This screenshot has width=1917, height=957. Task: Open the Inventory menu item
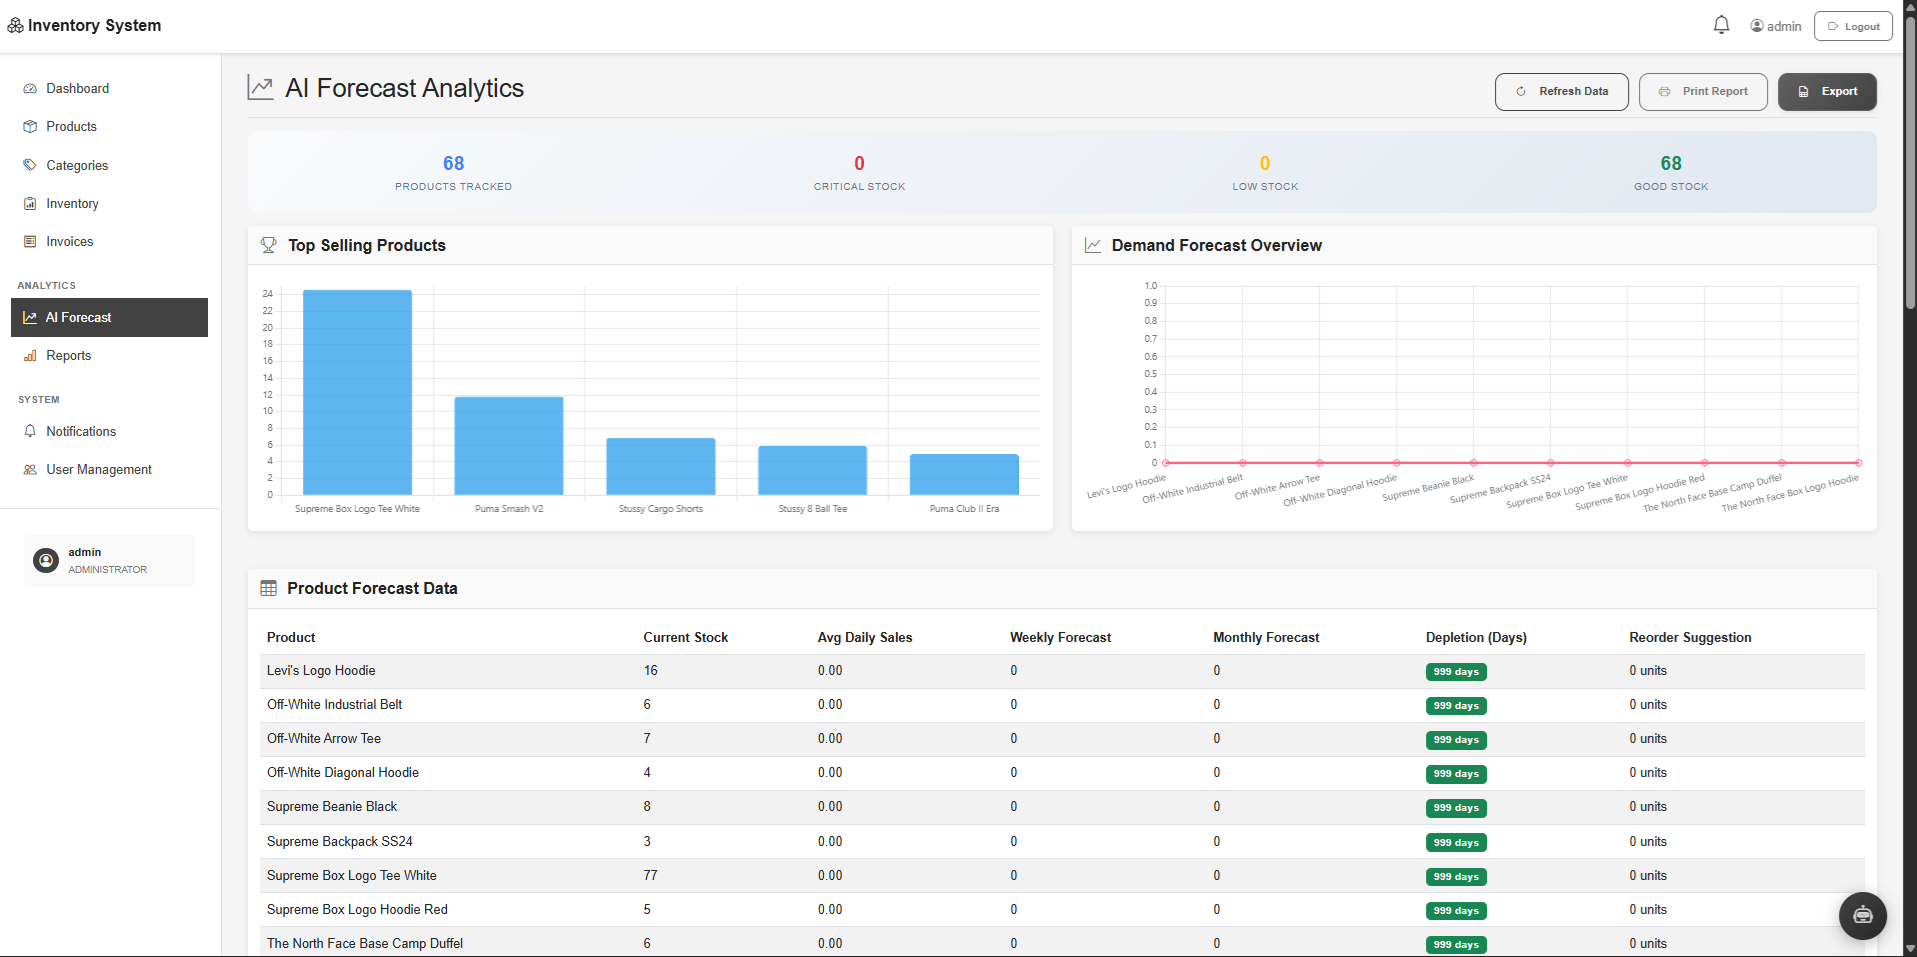tap(72, 204)
